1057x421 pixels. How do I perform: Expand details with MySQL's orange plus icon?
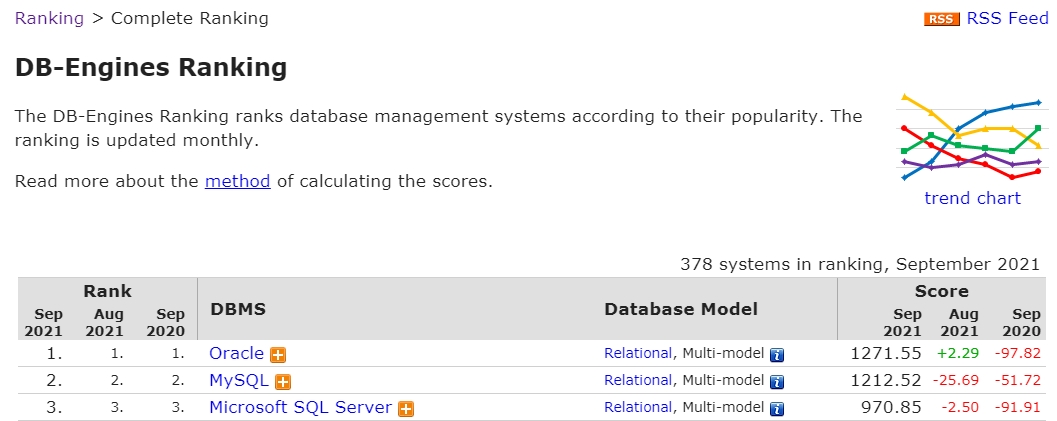283,382
